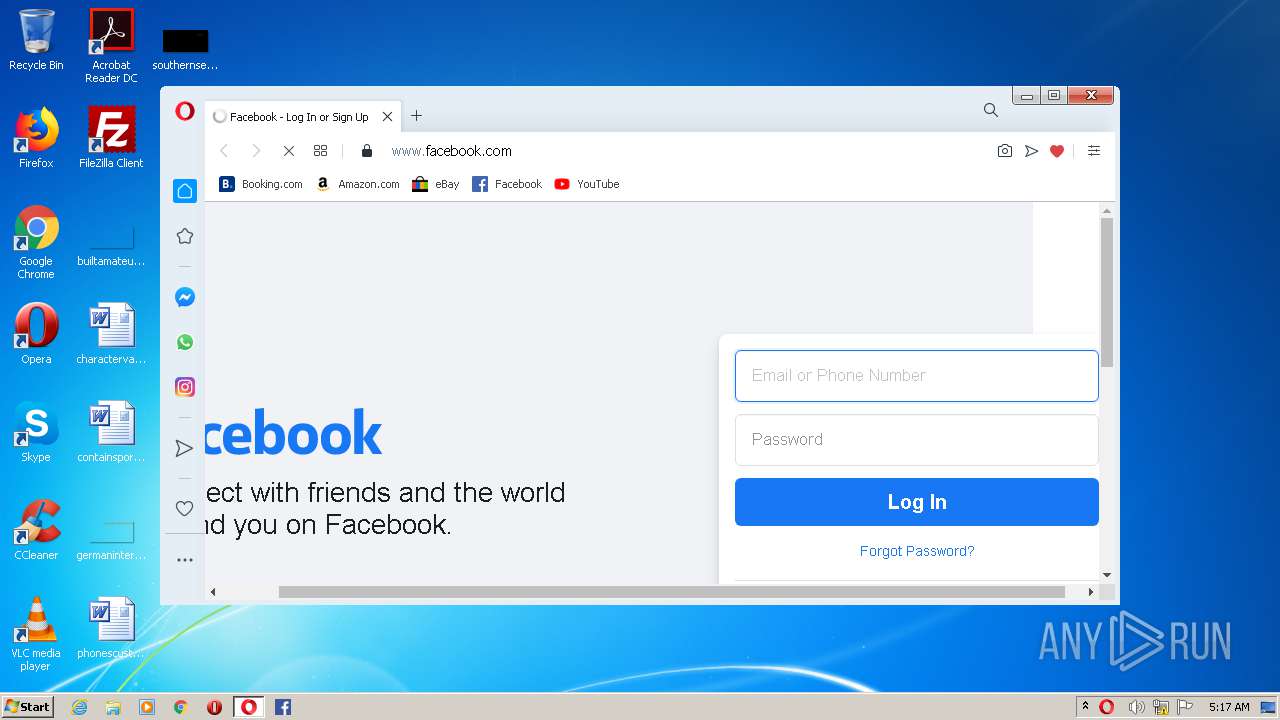Select Google Chrome desktop shortcut

click(36, 242)
